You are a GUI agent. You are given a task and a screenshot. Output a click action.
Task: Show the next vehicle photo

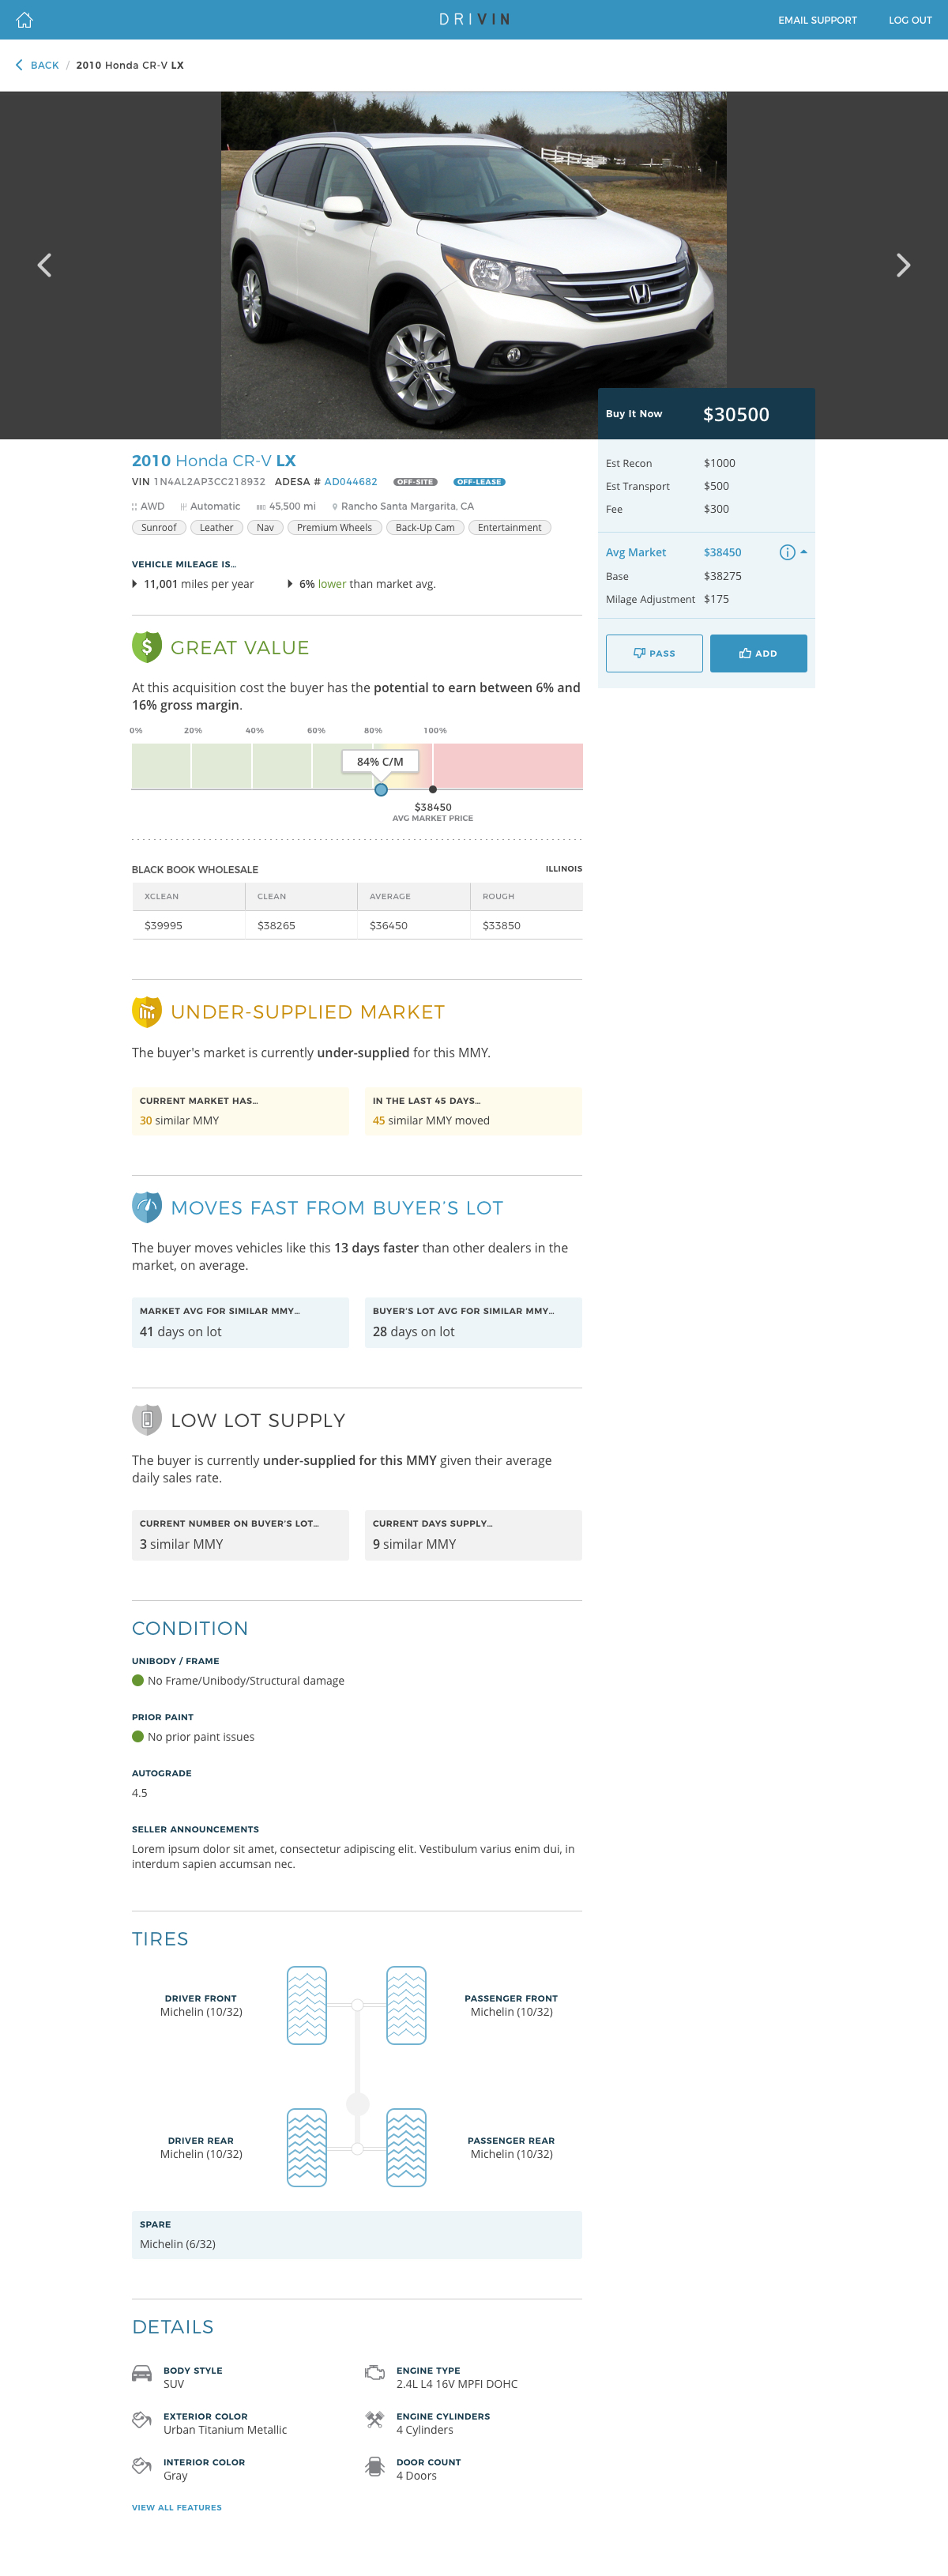(x=903, y=265)
